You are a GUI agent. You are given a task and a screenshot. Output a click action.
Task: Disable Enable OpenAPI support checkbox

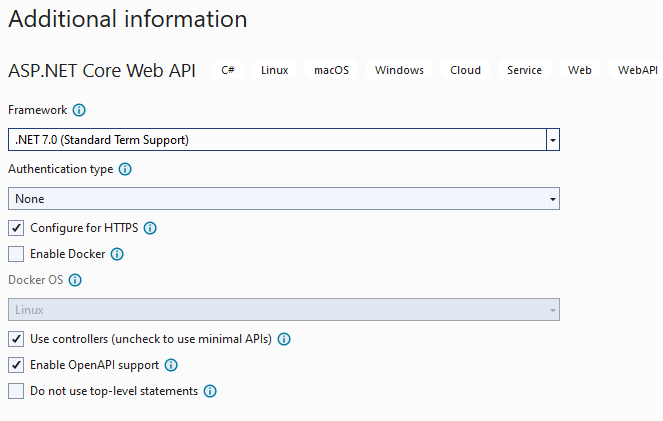click(16, 365)
